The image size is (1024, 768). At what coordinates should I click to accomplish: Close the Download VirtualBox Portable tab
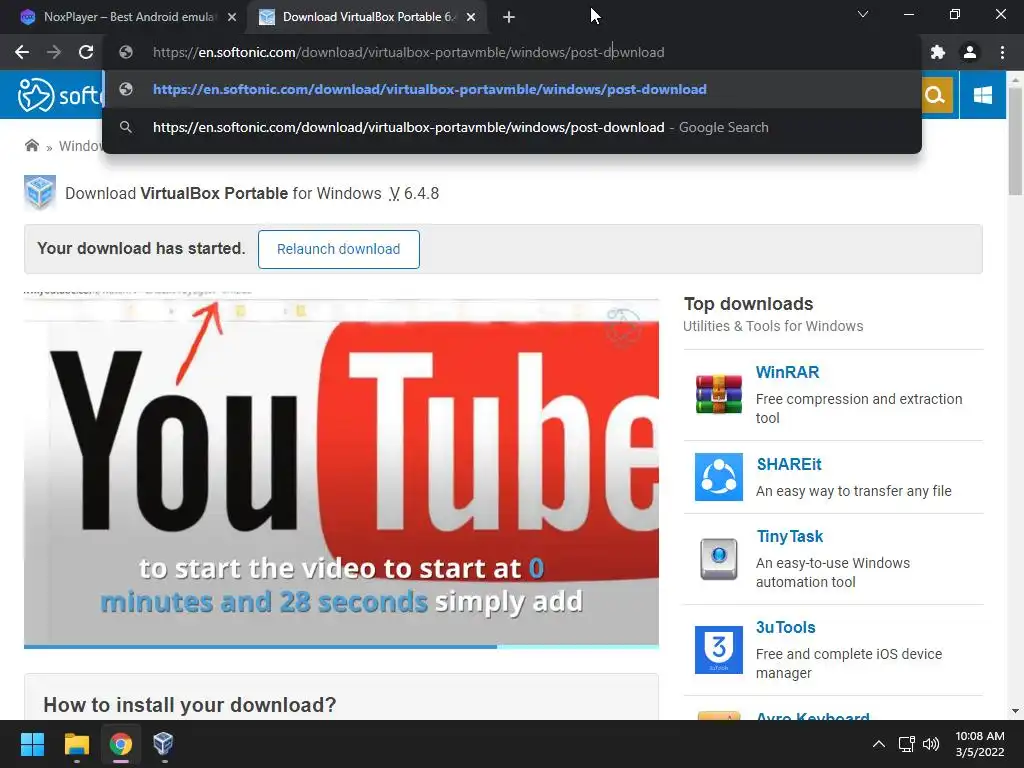[x=471, y=18]
